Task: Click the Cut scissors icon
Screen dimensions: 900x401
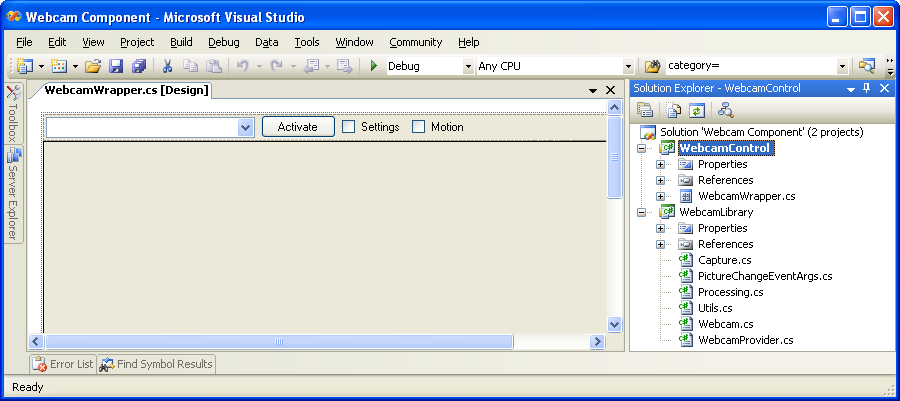Action: point(168,66)
